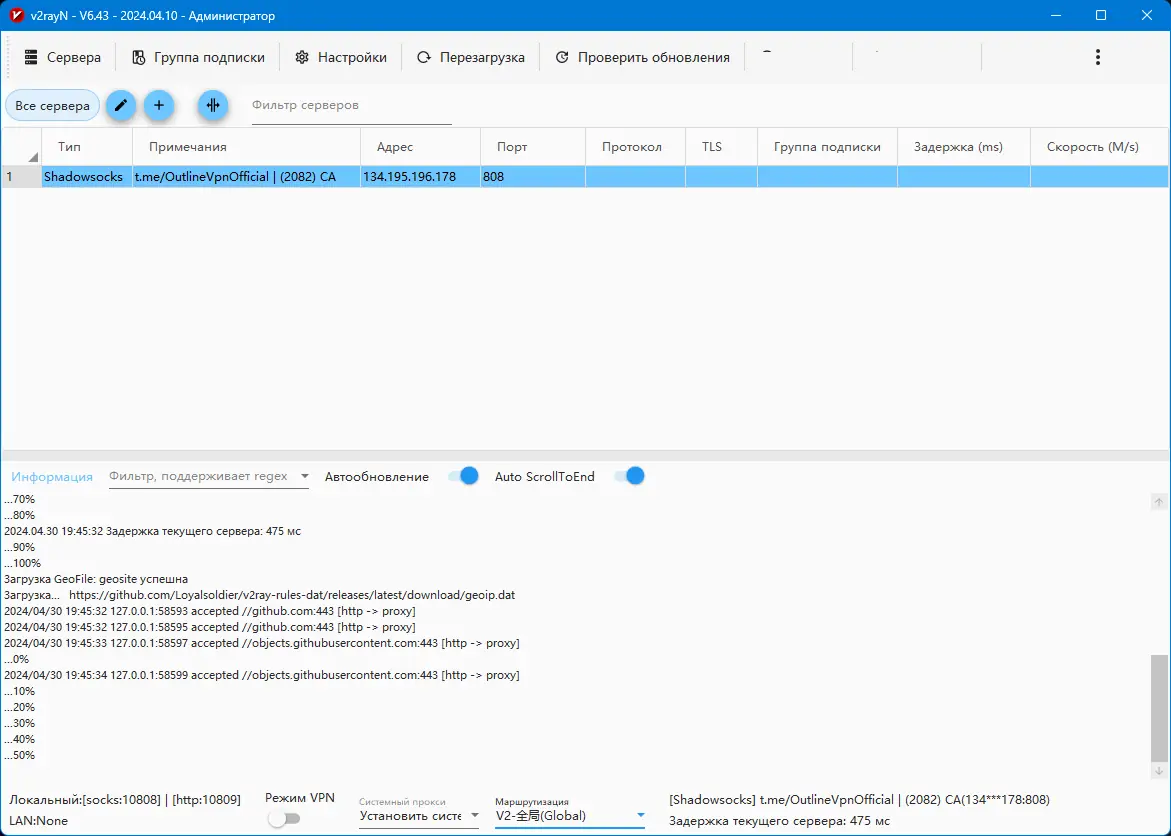Screen dimensions: 1171x836
Task: Click the v2rayN title bar logo
Action: pos(16,16)
